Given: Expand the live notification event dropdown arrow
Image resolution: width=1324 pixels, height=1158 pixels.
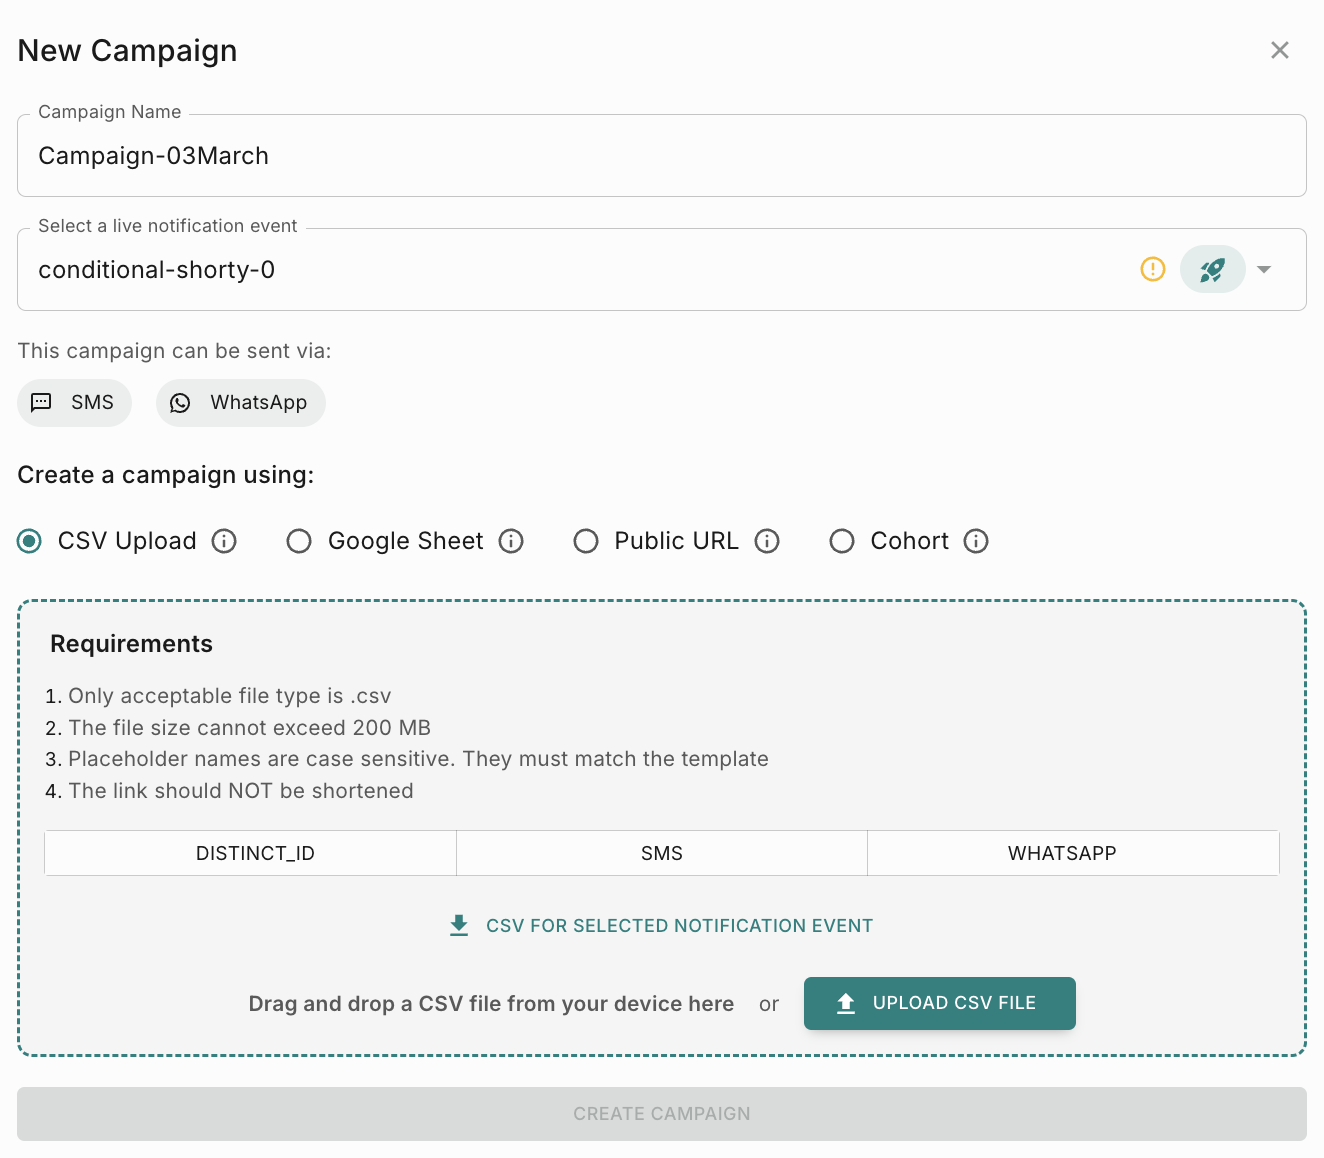Looking at the screenshot, I should click(x=1264, y=270).
